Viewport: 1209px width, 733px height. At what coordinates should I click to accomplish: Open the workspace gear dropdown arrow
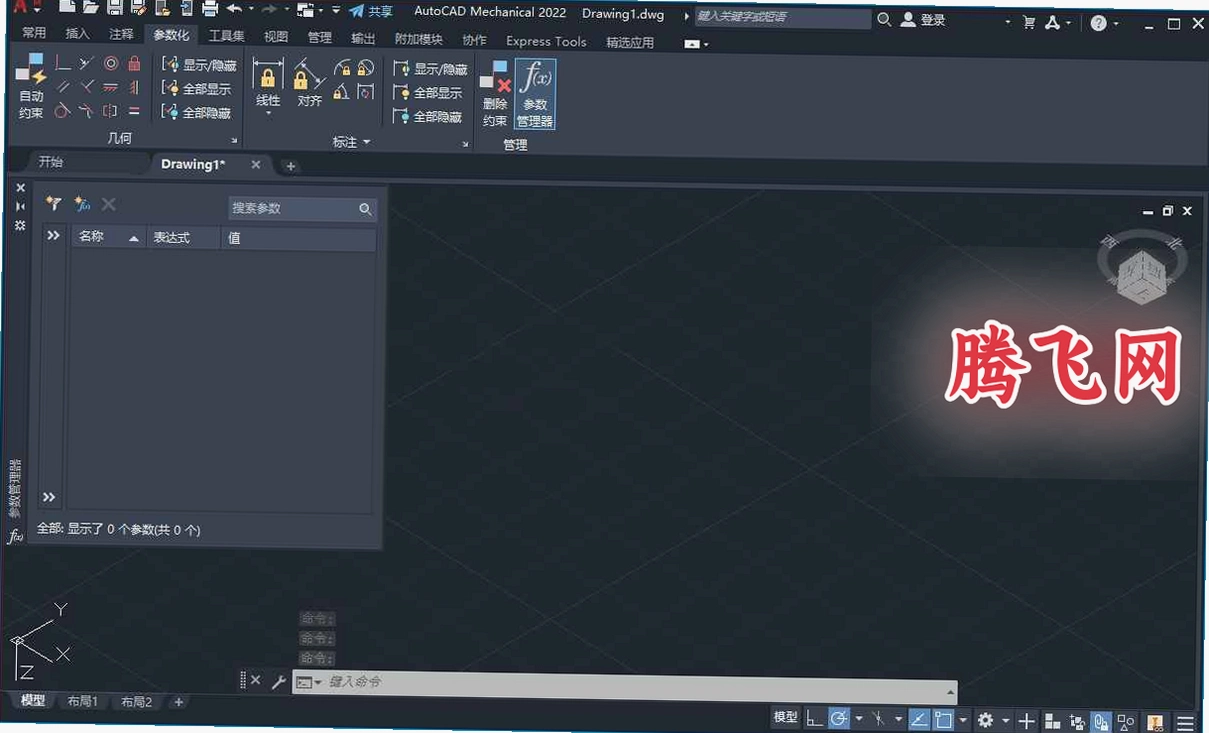tap(1005, 720)
